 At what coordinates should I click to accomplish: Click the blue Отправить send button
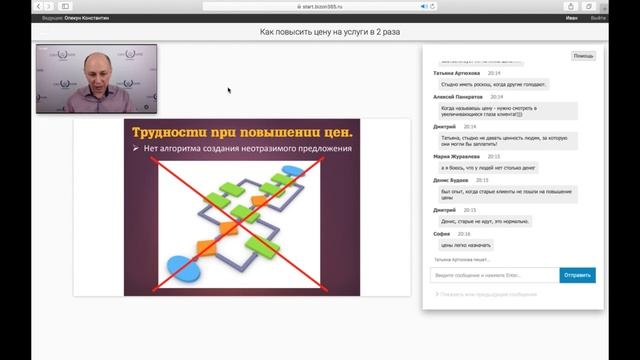(x=577, y=275)
